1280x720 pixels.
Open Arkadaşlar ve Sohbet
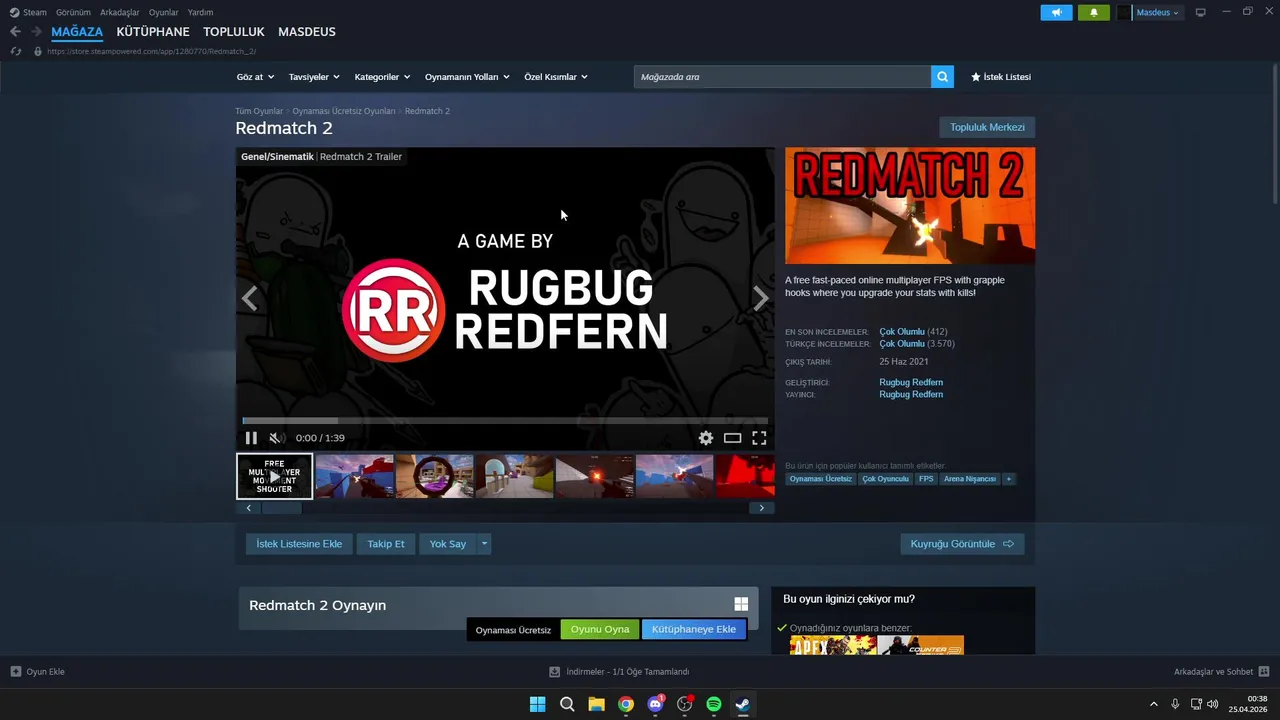1221,672
